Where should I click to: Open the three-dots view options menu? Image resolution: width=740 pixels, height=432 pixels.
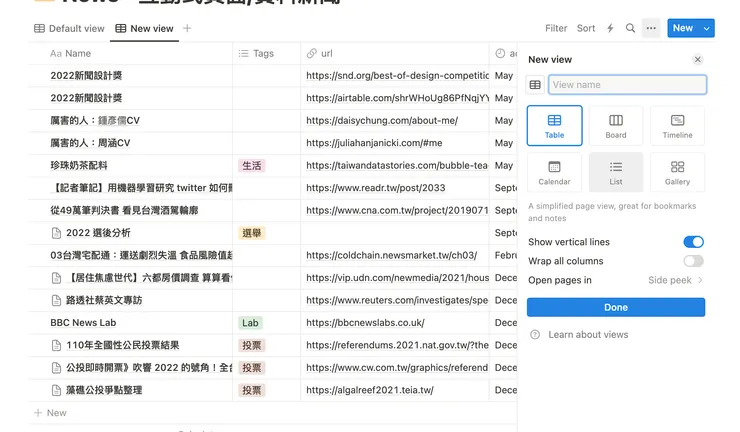(651, 28)
